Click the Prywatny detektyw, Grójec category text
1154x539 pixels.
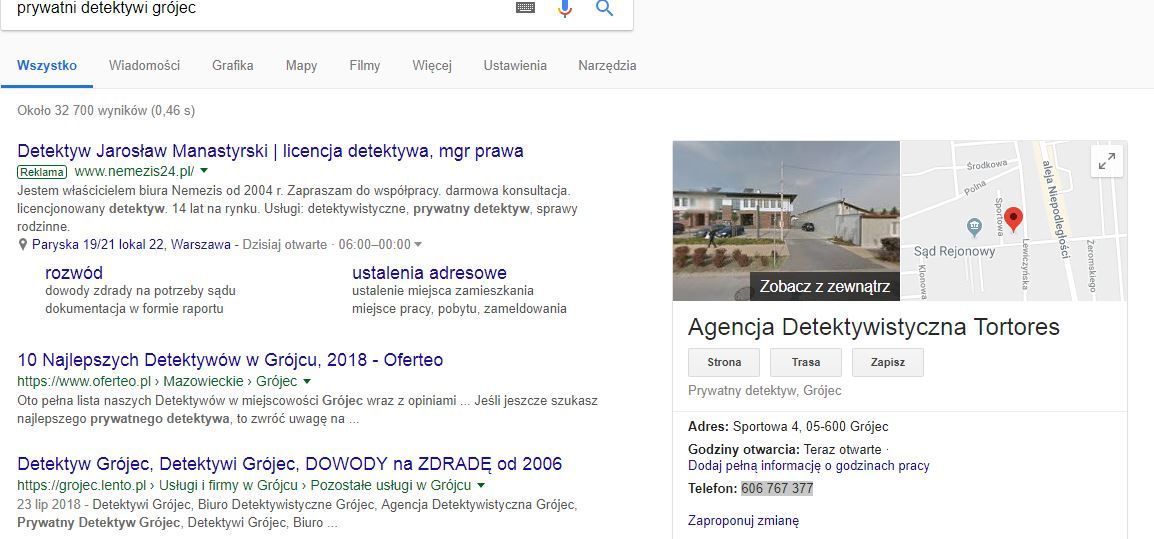coord(765,391)
